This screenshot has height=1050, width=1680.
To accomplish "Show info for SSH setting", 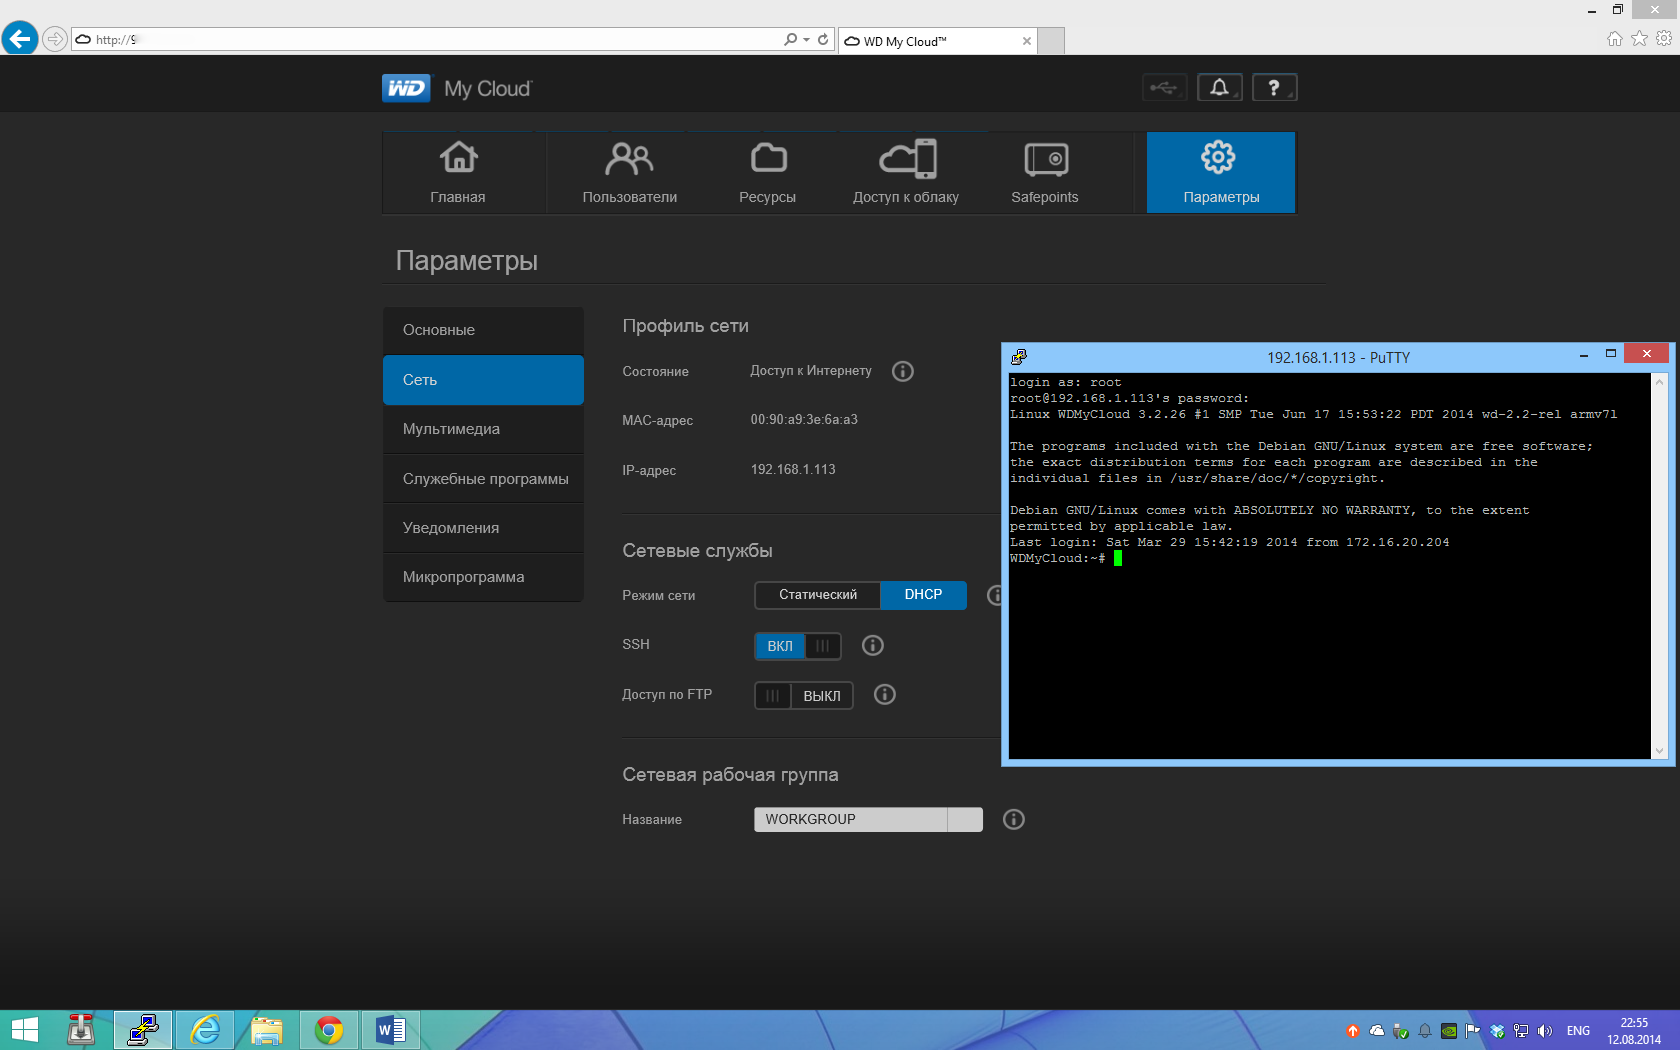I will 873,645.
